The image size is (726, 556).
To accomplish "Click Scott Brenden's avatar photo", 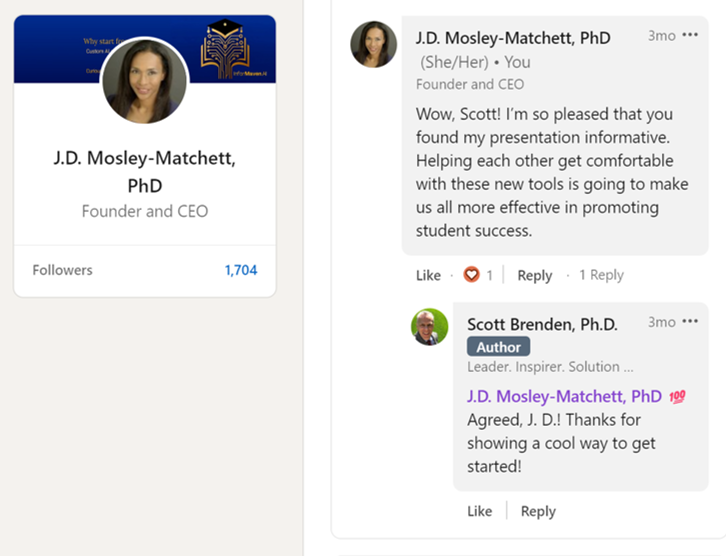I will pyautogui.click(x=430, y=327).
